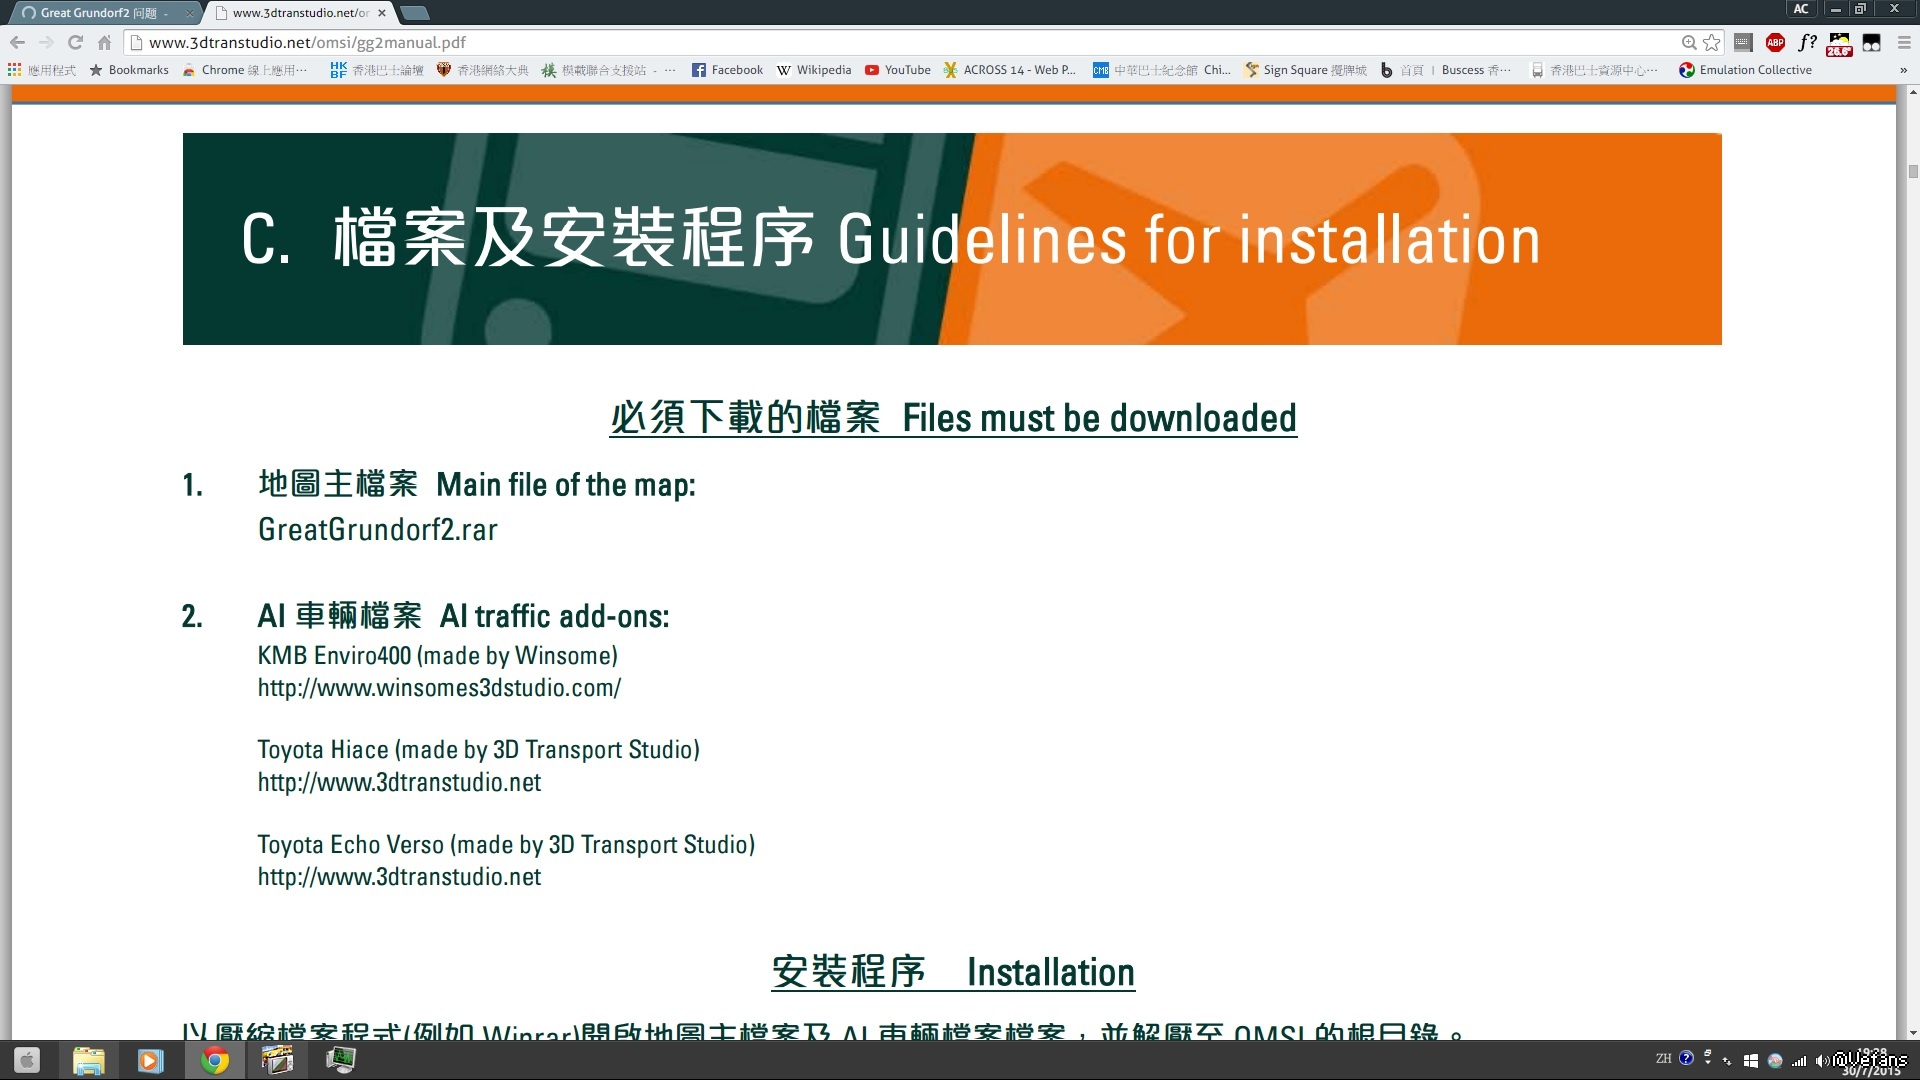
Task: Click the WhatFont f? extension icon
Action: click(x=1807, y=42)
